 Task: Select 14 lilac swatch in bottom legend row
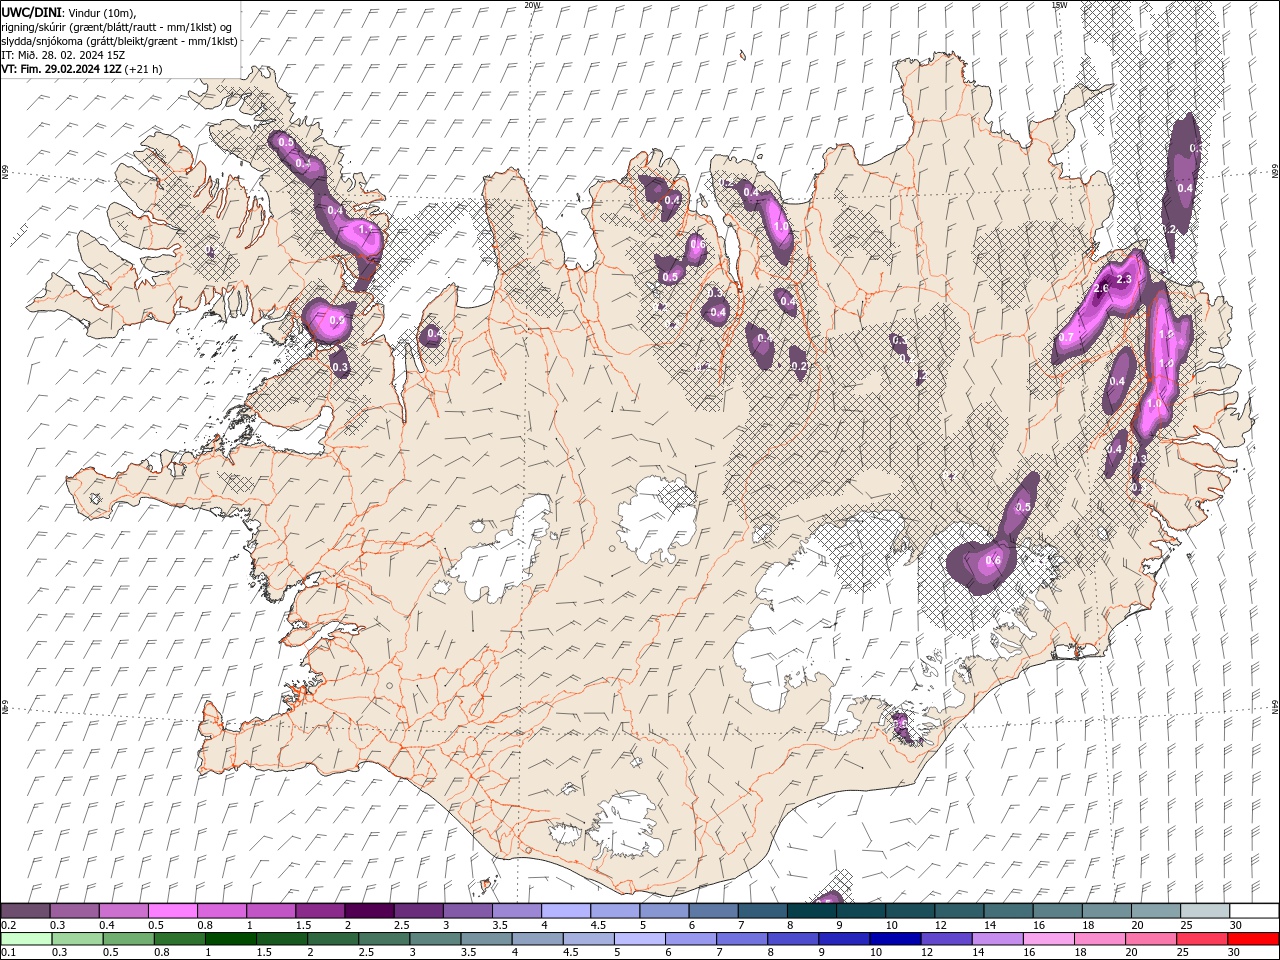tap(996, 939)
